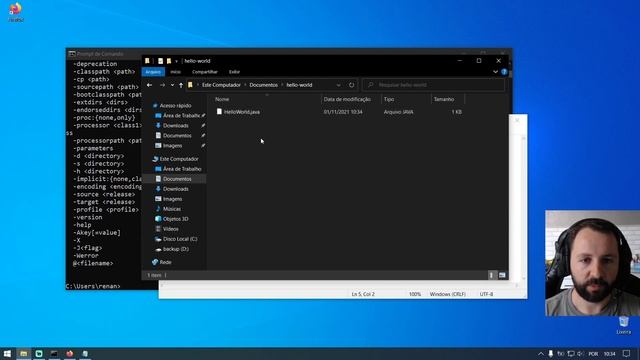The height and width of the screenshot is (360, 640).
Task: Open the notification center icon
Action: pyautogui.click(x=627, y=353)
